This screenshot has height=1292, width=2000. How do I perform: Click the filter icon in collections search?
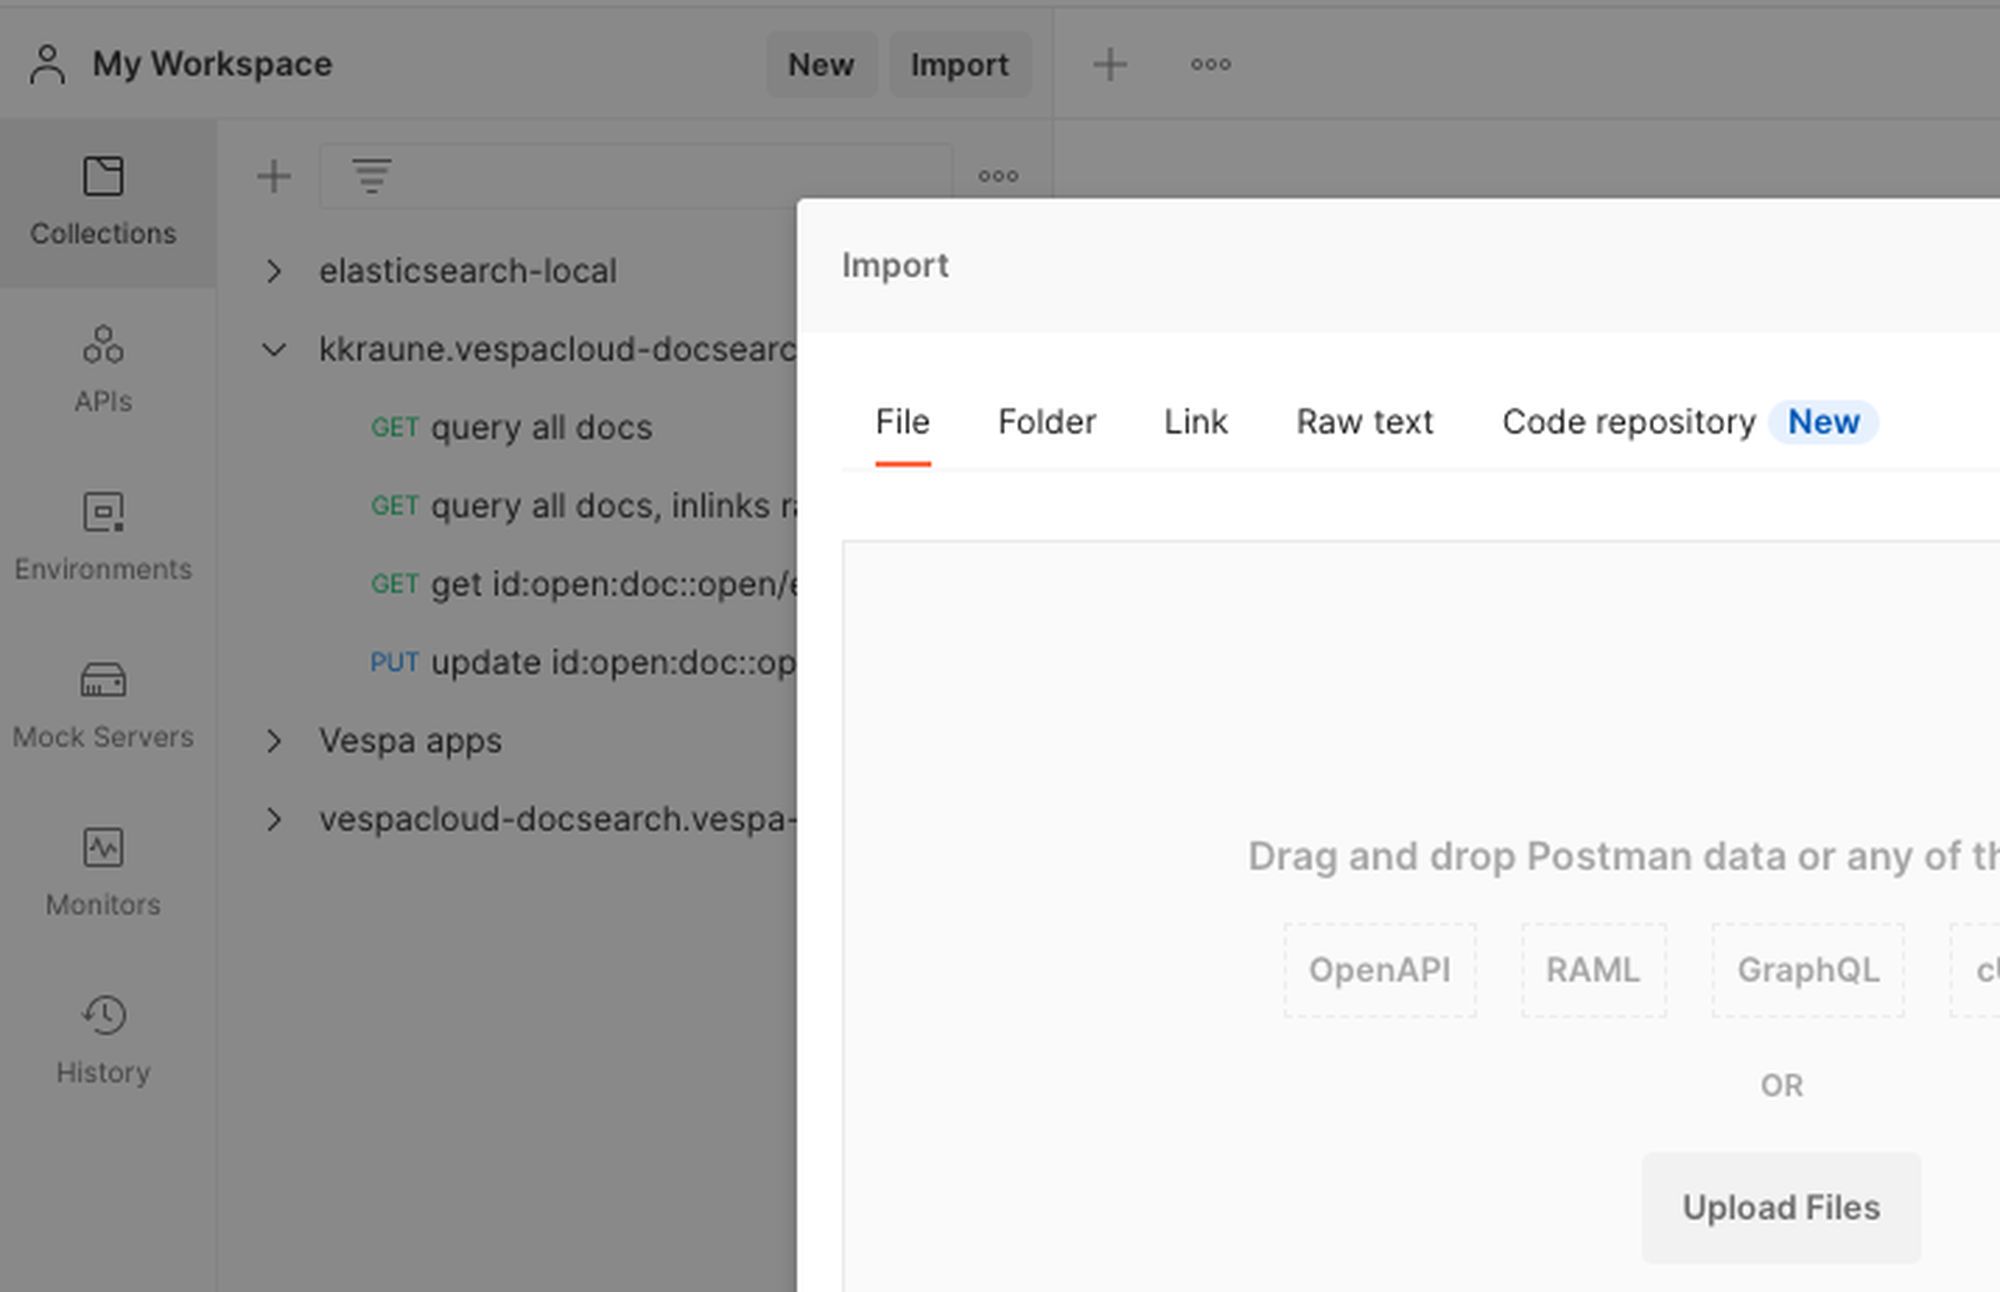(371, 177)
